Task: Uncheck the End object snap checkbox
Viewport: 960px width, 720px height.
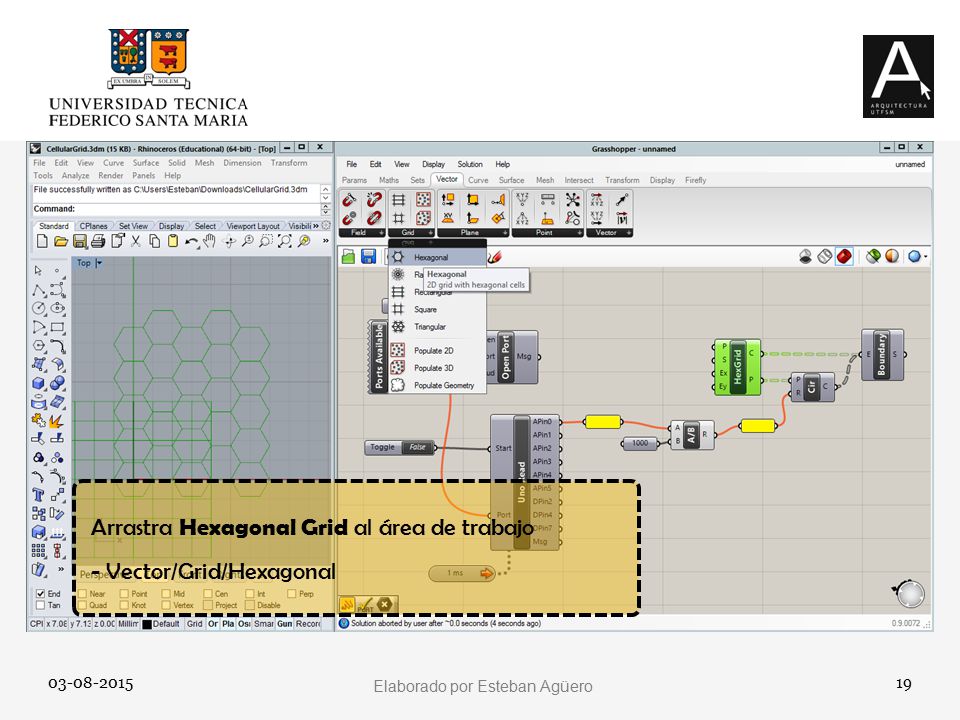Action: [x=40, y=593]
